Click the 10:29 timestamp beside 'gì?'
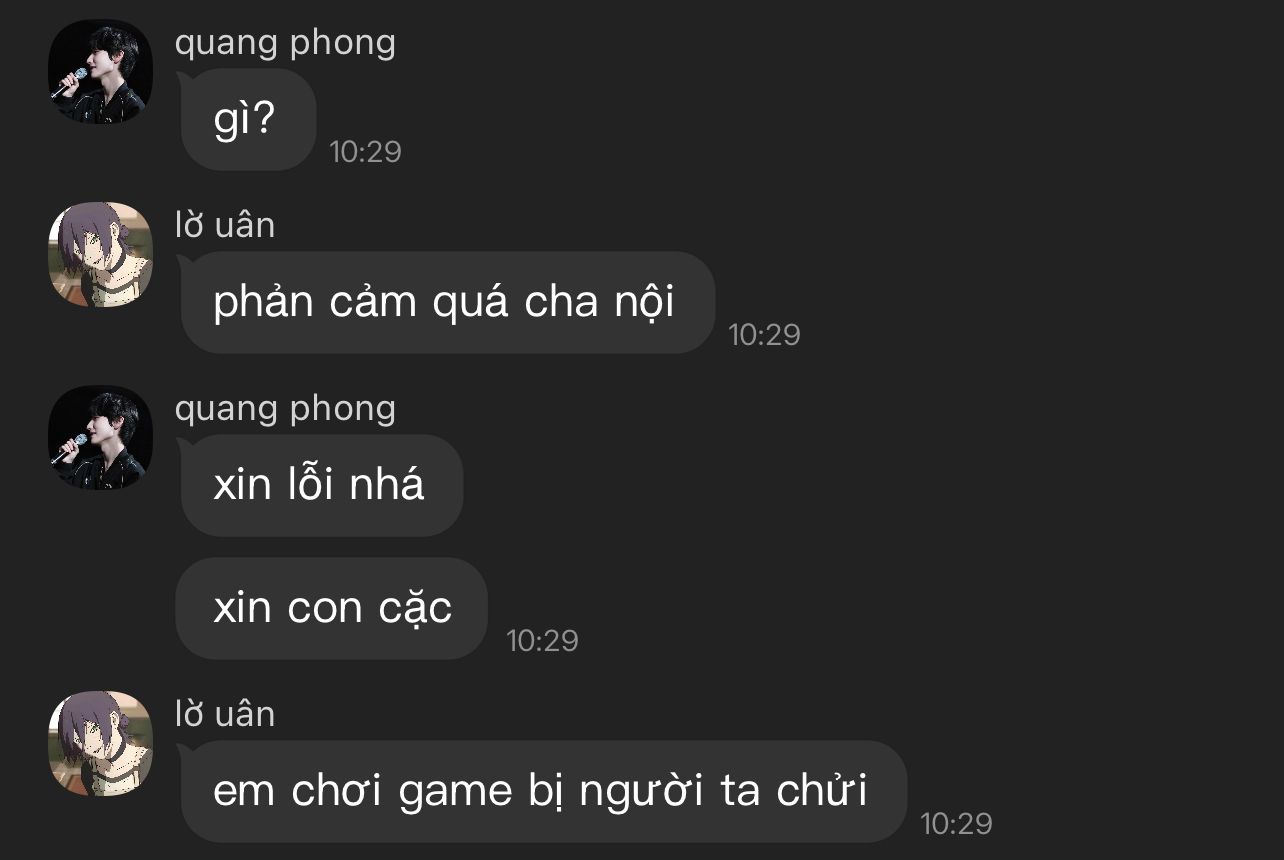Screen dimensions: 1284x860 click(x=366, y=152)
